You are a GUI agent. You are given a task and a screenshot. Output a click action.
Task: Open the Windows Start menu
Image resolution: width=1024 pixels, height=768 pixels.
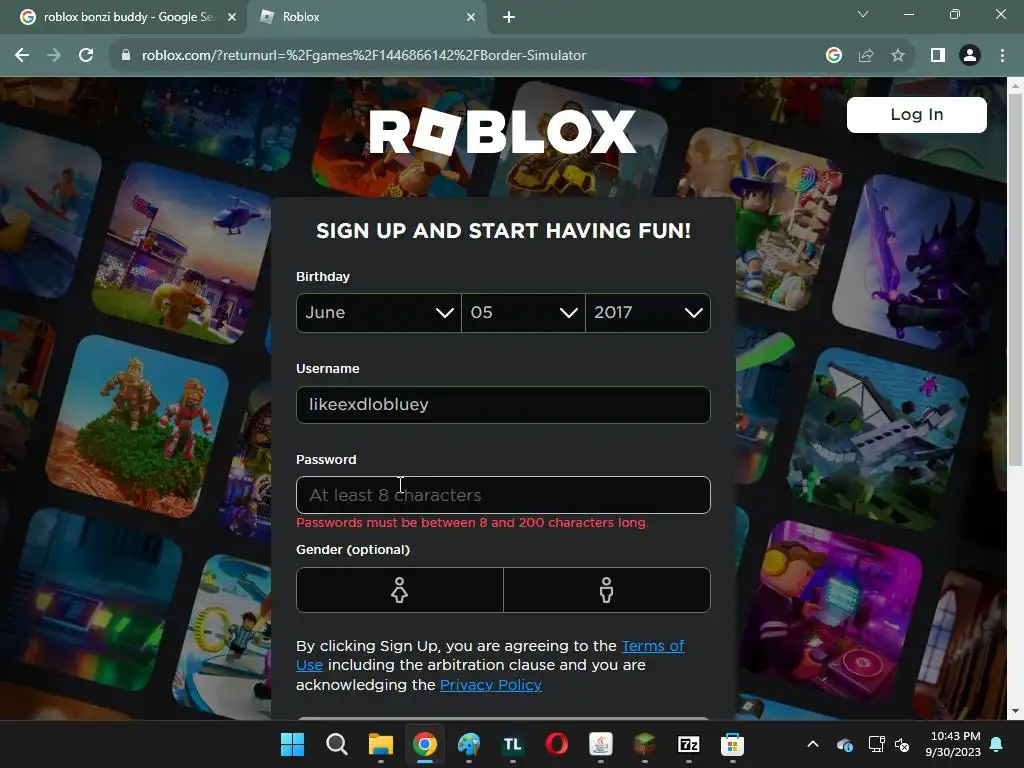[x=292, y=744]
